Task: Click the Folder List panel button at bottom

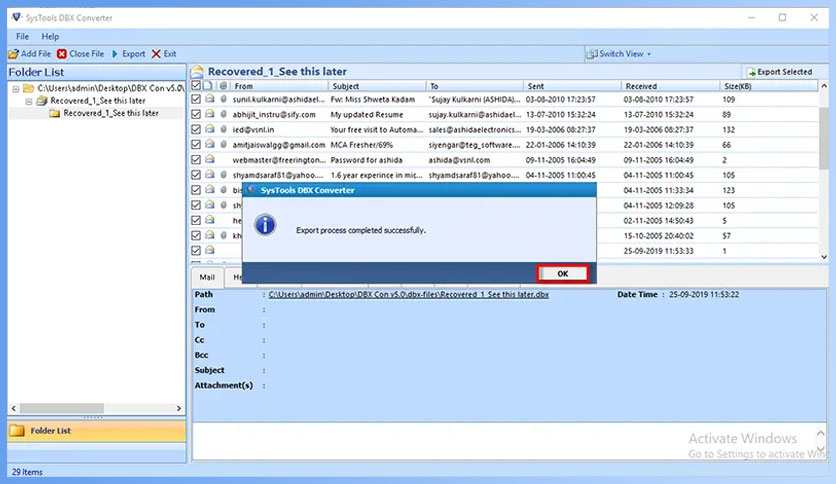Action: tap(97, 431)
